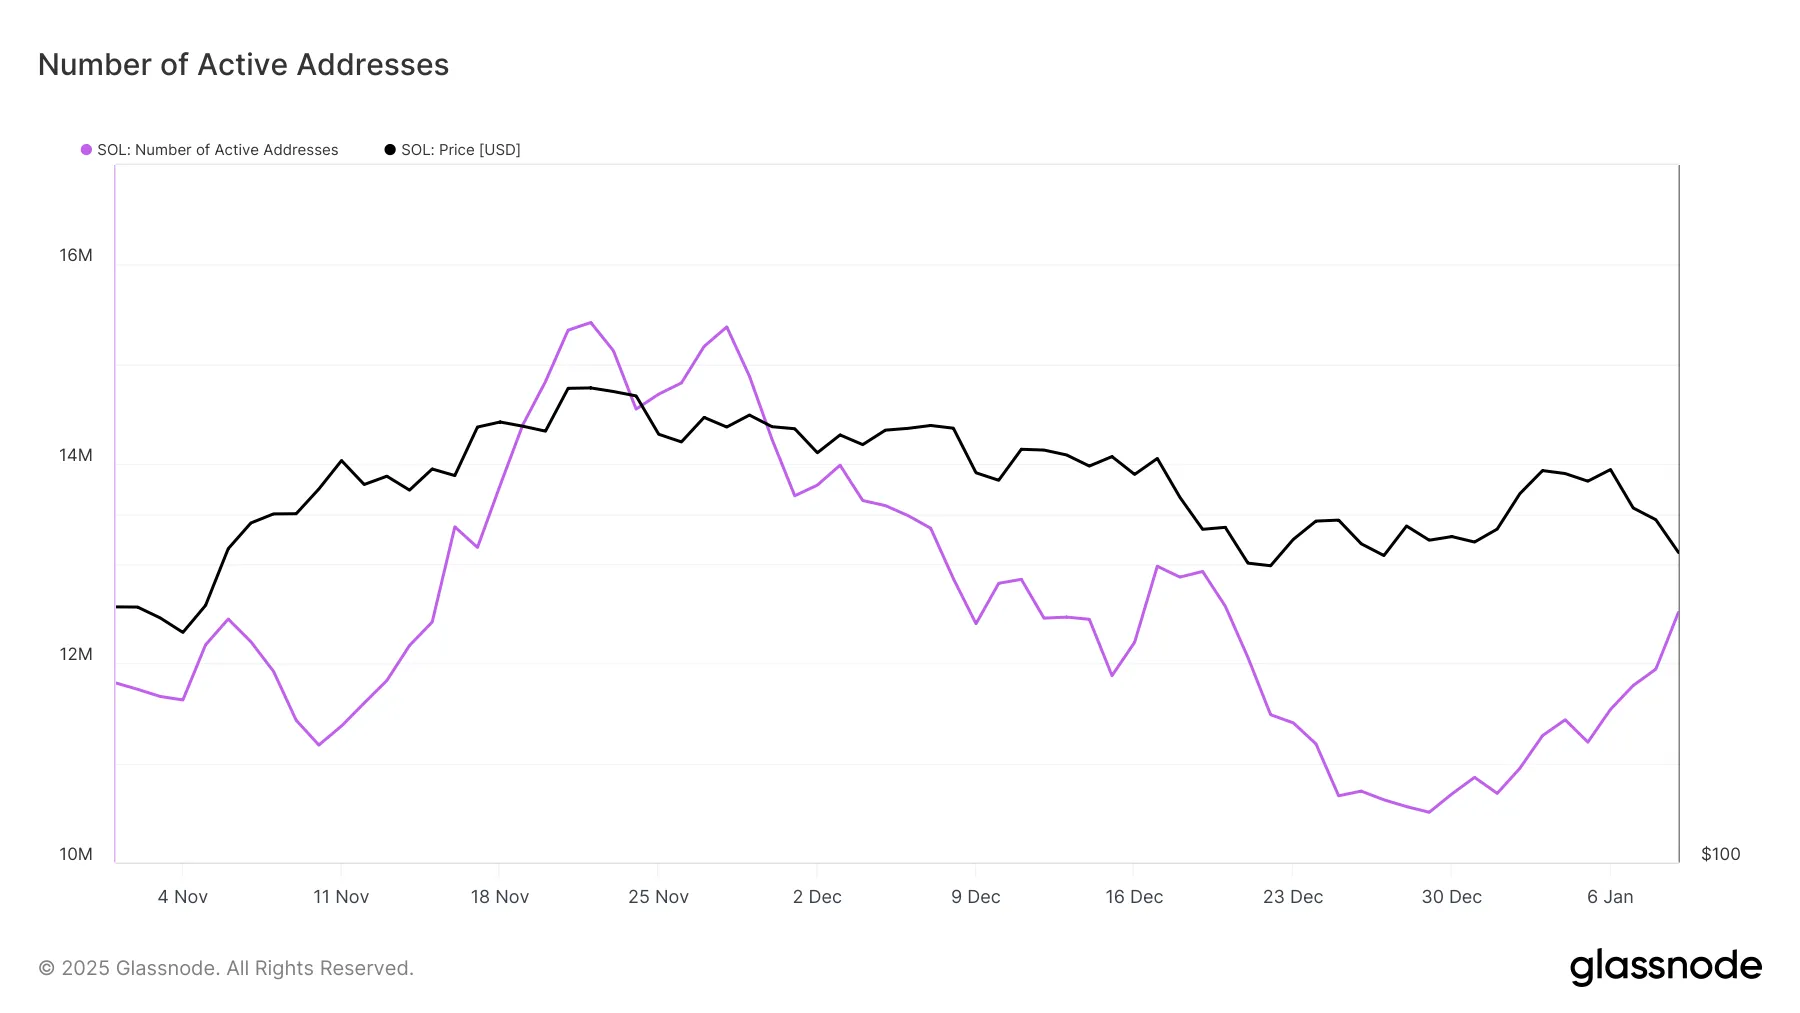Select the 4 Nov date tick
The height and width of the screenshot is (1013, 1800).
[183, 897]
